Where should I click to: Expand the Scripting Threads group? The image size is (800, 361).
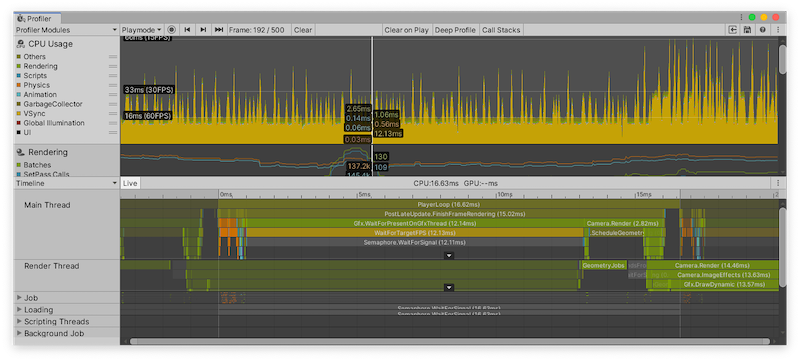pyautogui.click(x=19, y=321)
